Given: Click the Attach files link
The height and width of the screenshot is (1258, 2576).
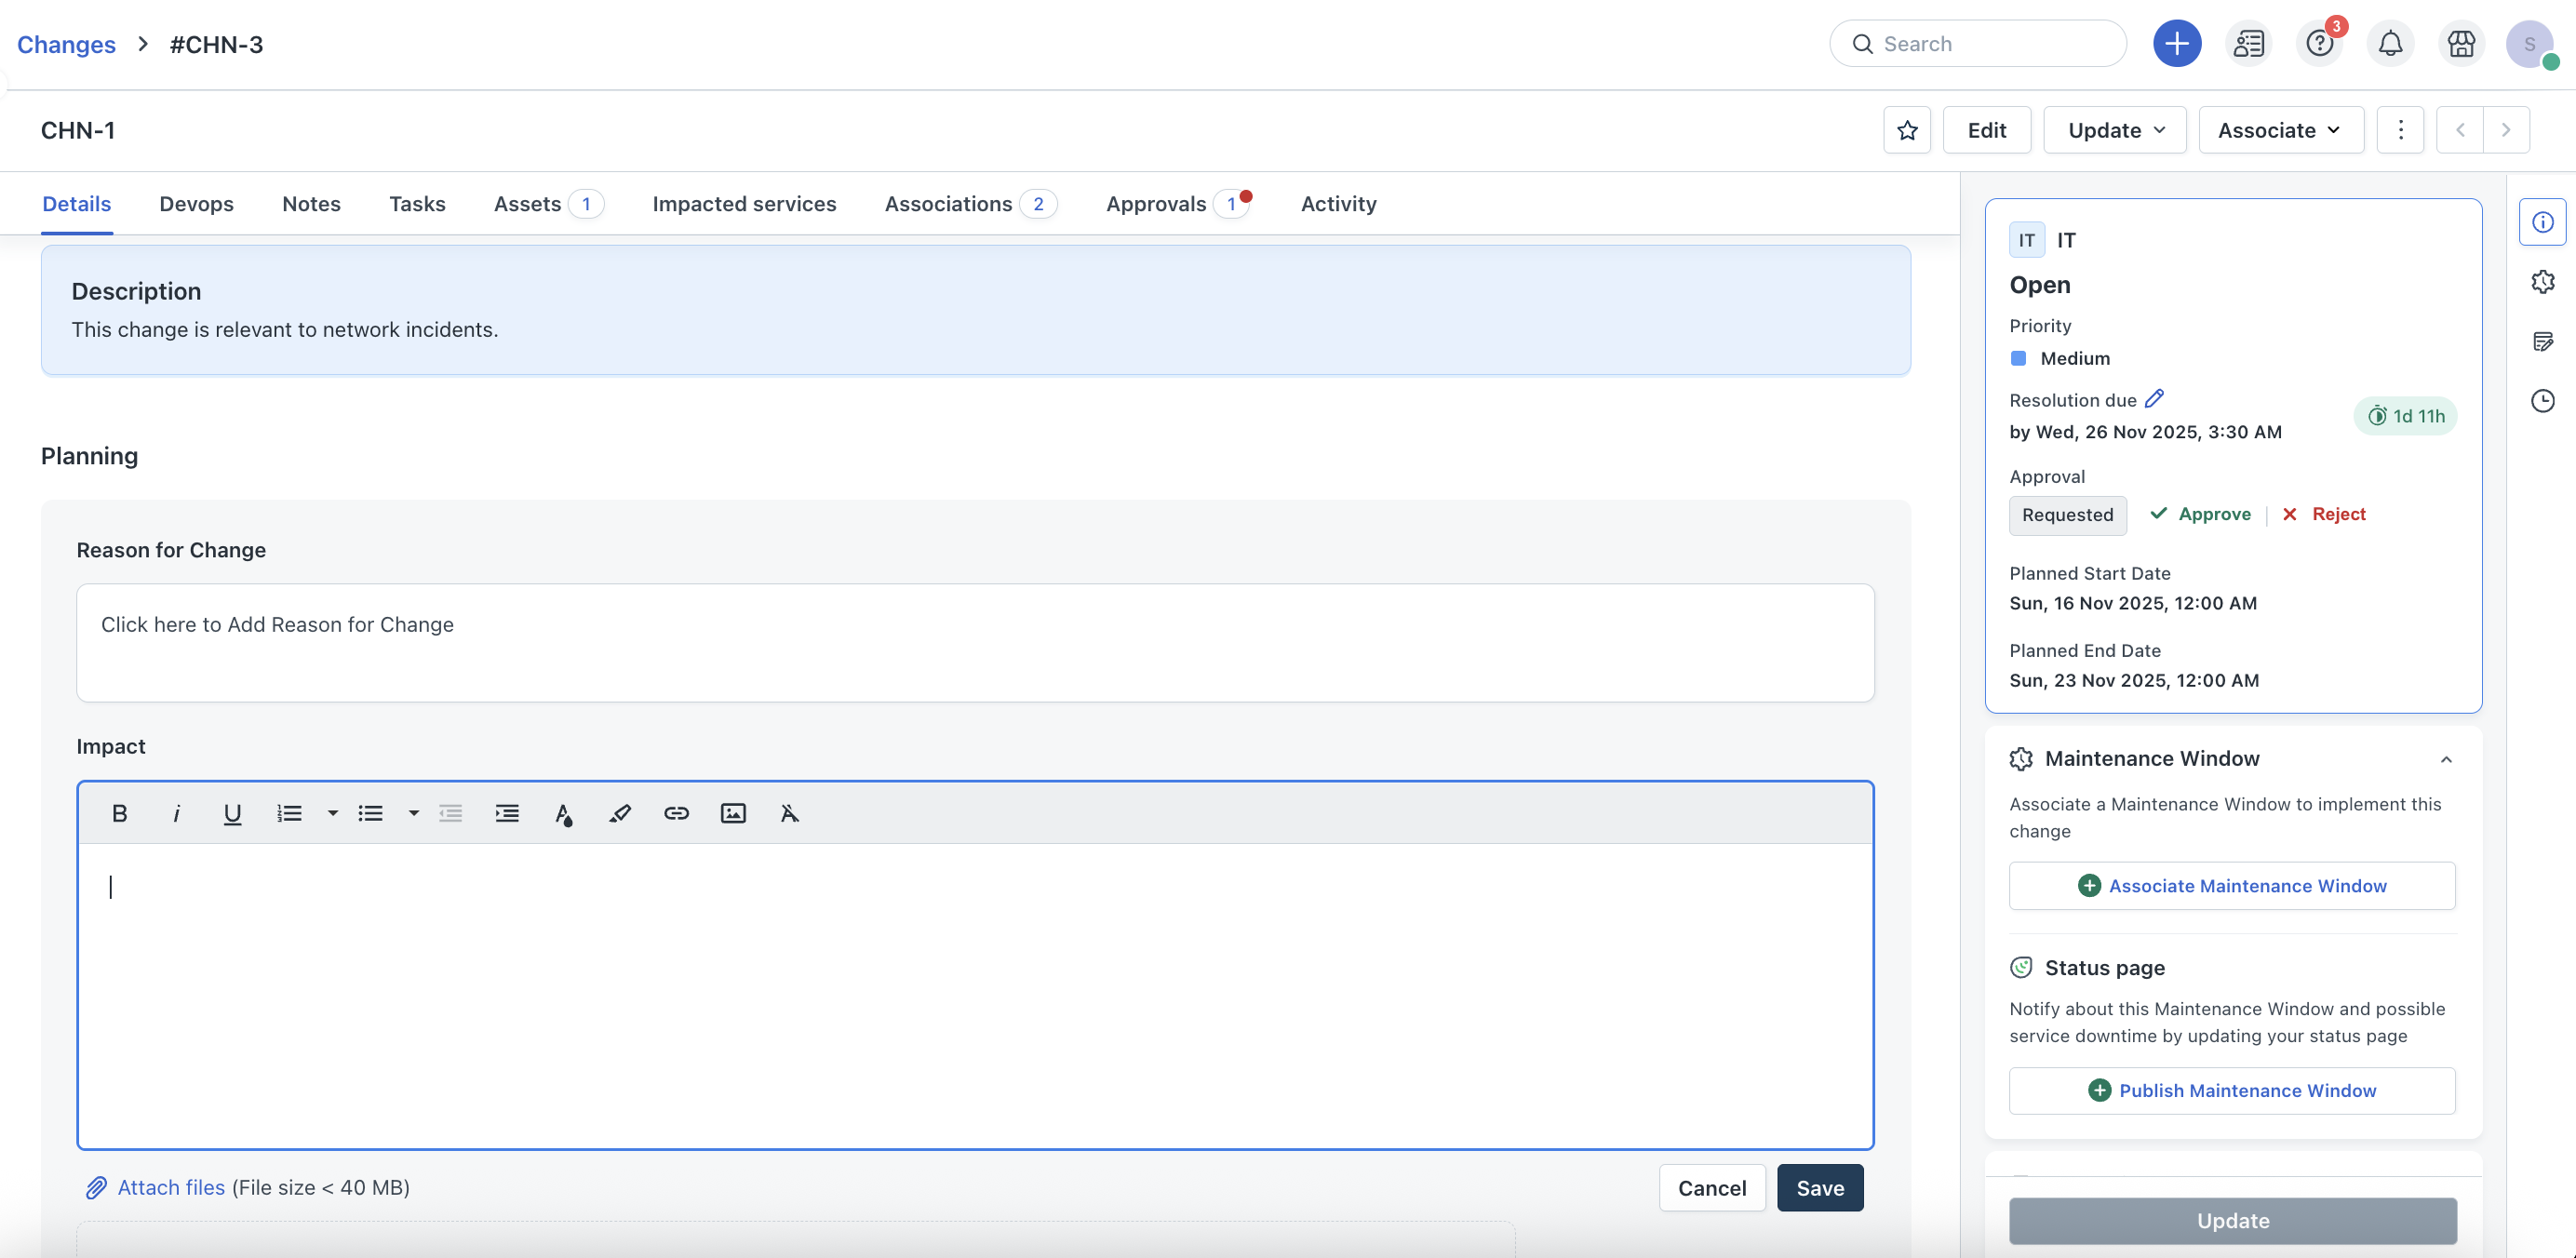Looking at the screenshot, I should 171,1187.
